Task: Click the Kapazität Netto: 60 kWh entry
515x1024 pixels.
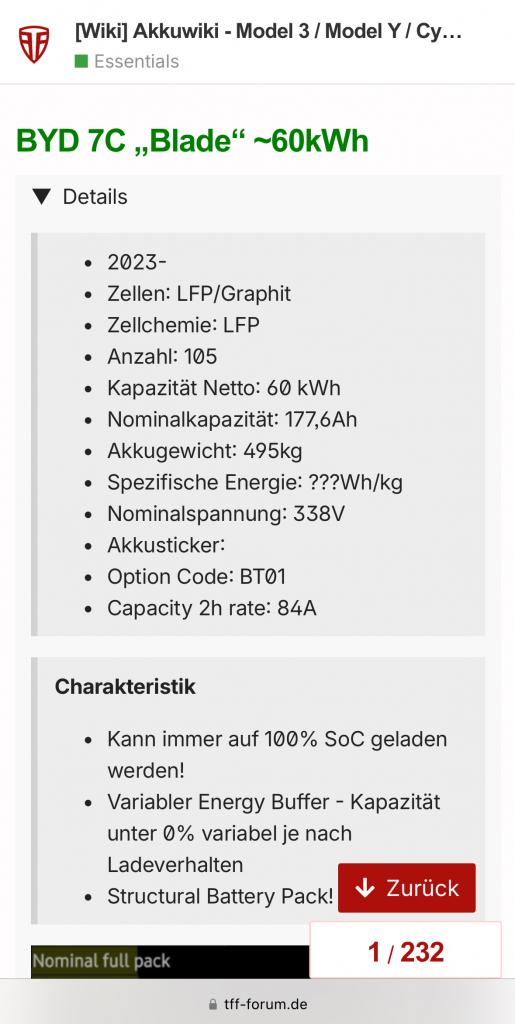Action: pos(224,389)
